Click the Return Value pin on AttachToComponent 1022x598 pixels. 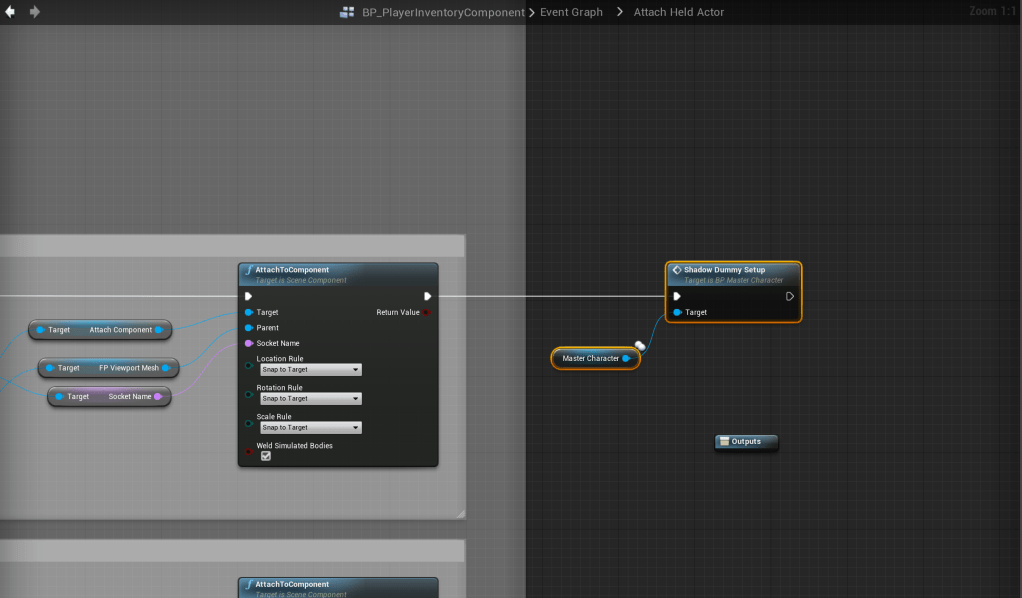point(426,312)
